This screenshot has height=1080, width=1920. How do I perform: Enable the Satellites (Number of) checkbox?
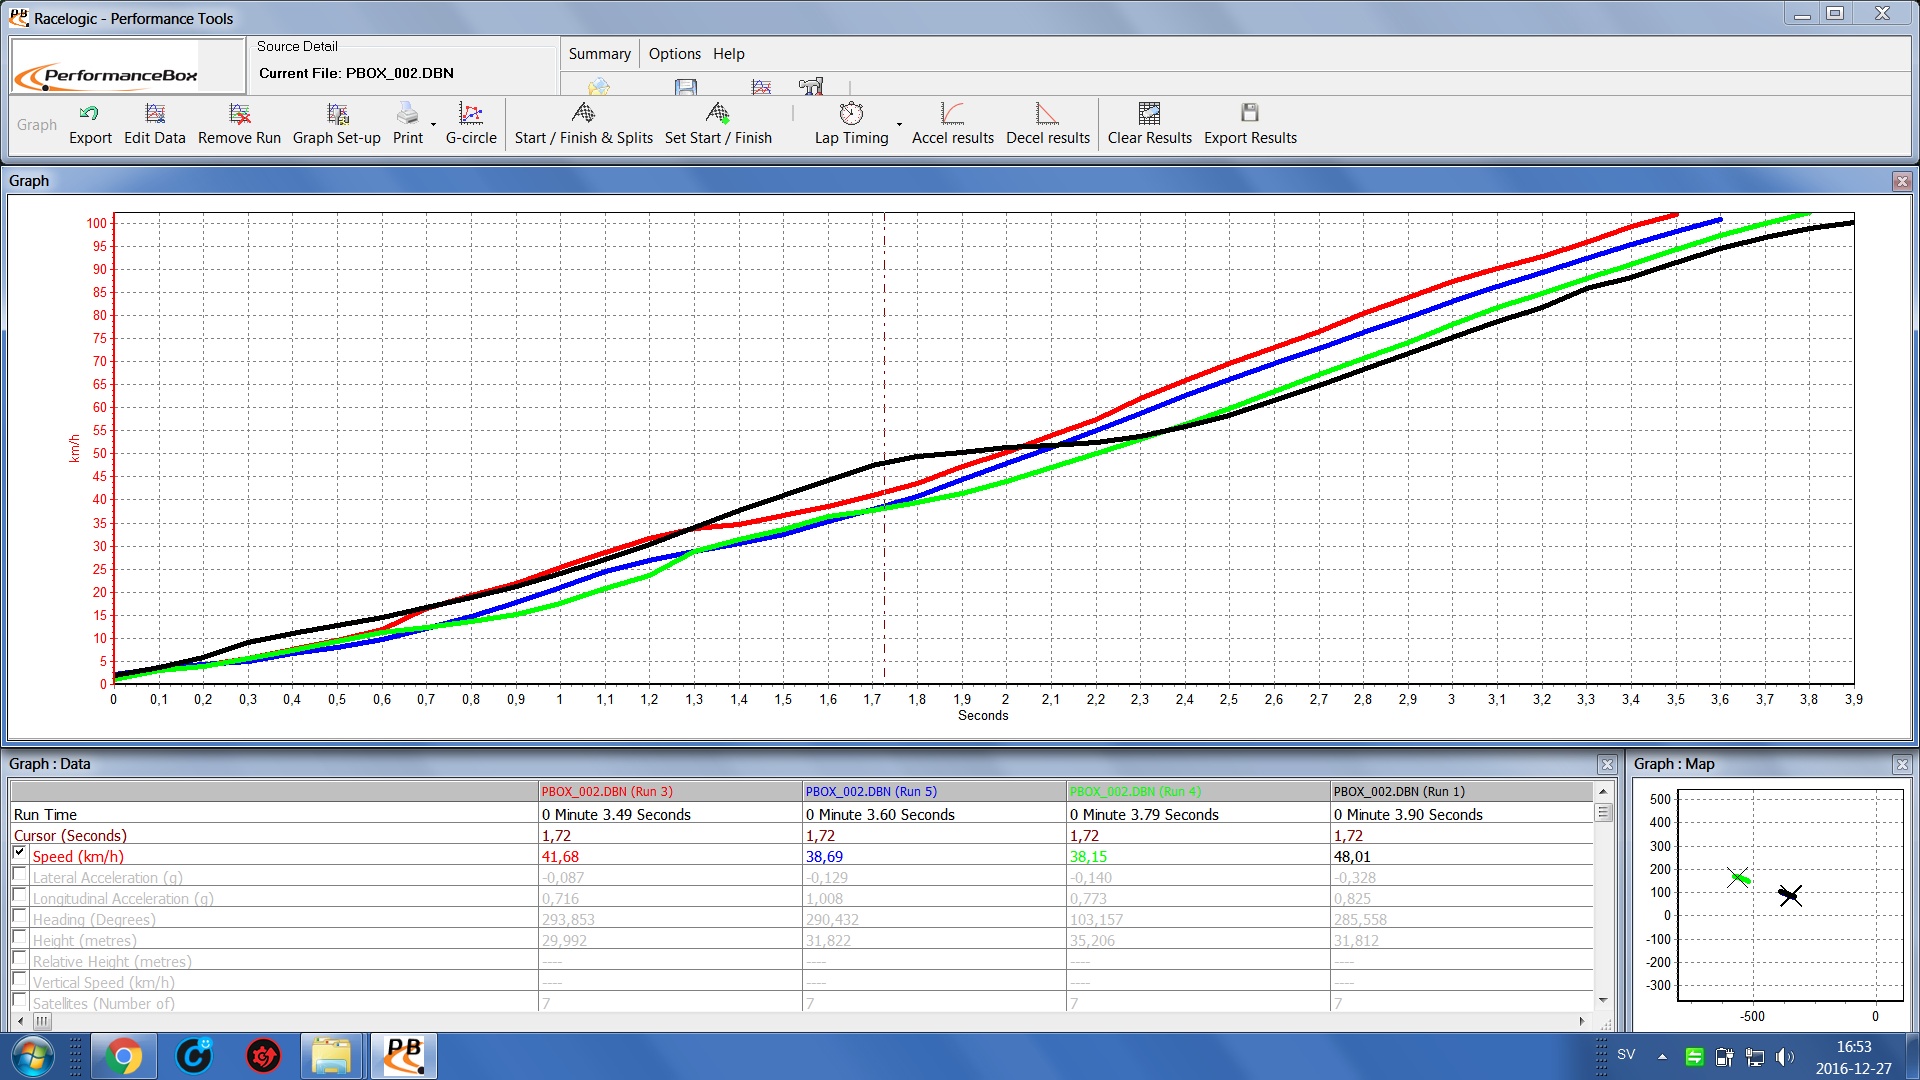pyautogui.click(x=19, y=1001)
